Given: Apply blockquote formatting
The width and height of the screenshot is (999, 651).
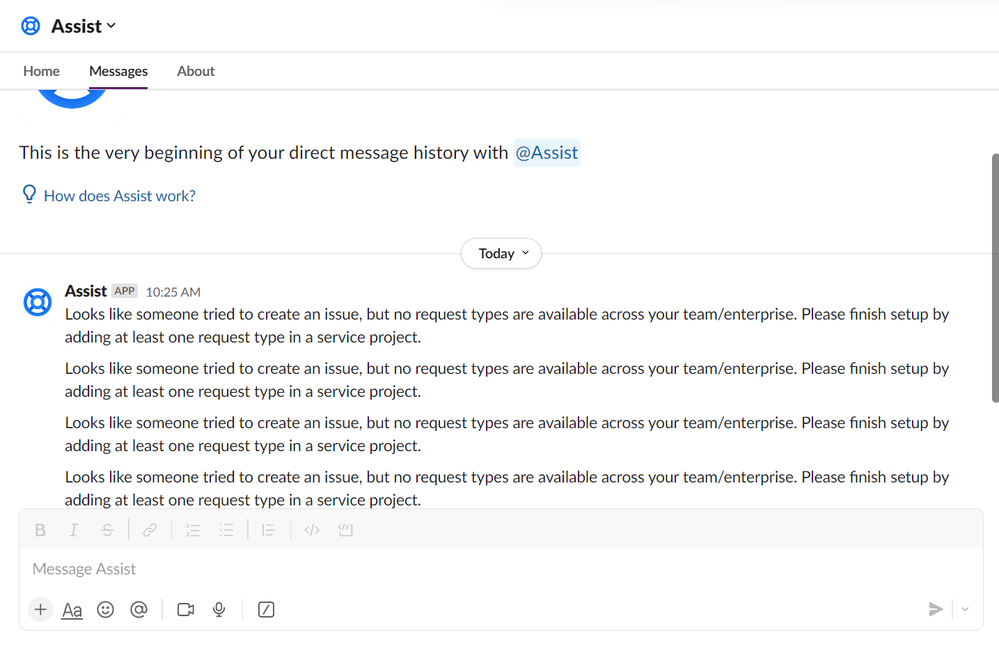Looking at the screenshot, I should click(269, 530).
